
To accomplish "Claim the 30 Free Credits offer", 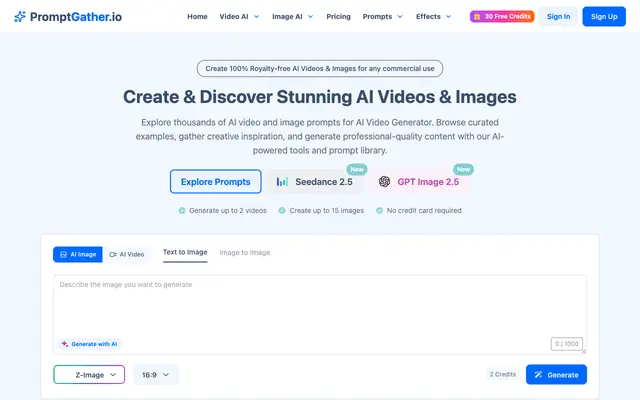I will 502,17.
